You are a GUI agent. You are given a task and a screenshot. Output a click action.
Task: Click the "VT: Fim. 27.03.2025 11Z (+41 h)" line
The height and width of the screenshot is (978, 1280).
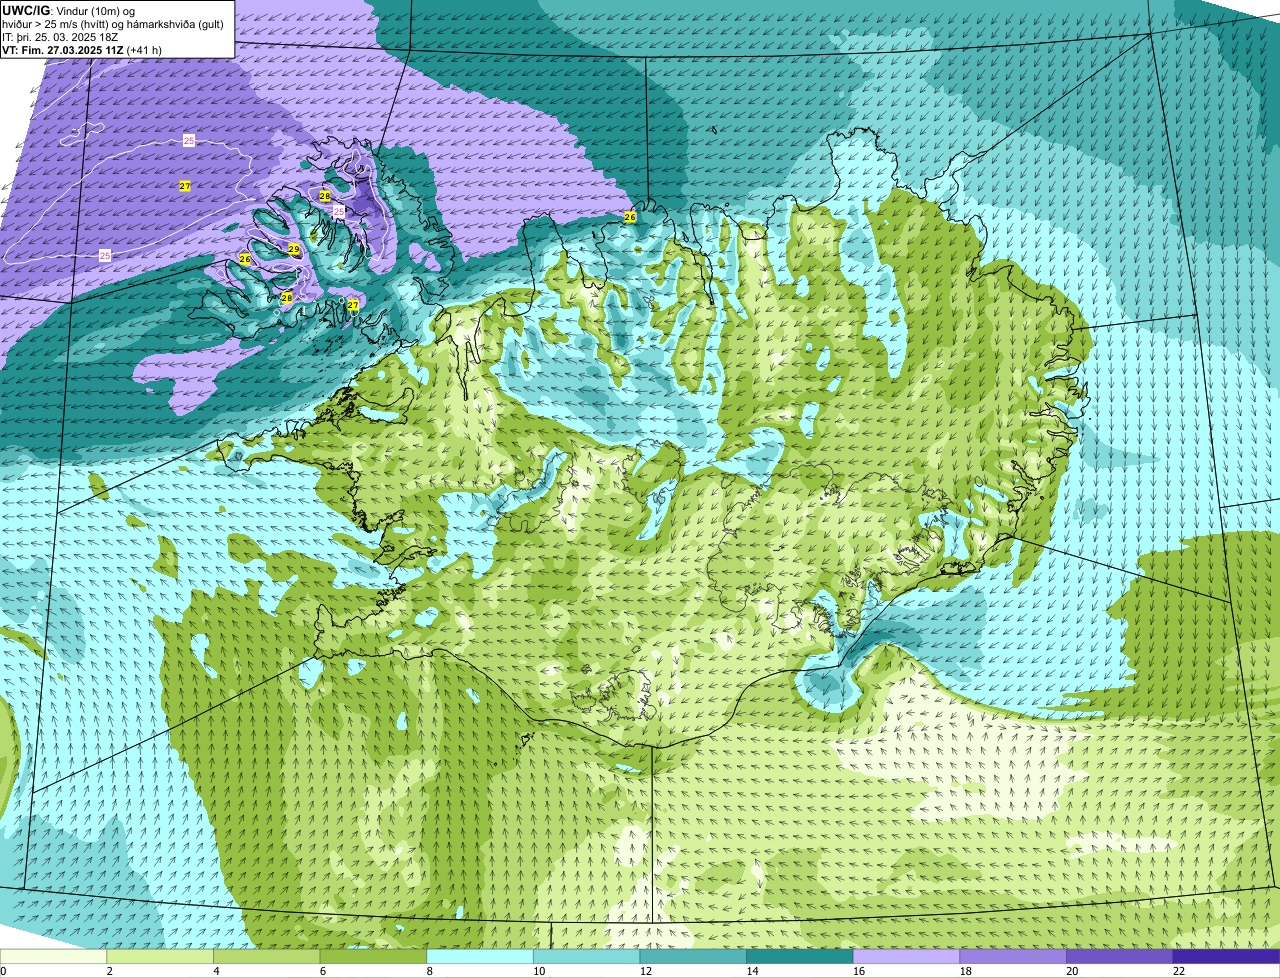(x=82, y=49)
